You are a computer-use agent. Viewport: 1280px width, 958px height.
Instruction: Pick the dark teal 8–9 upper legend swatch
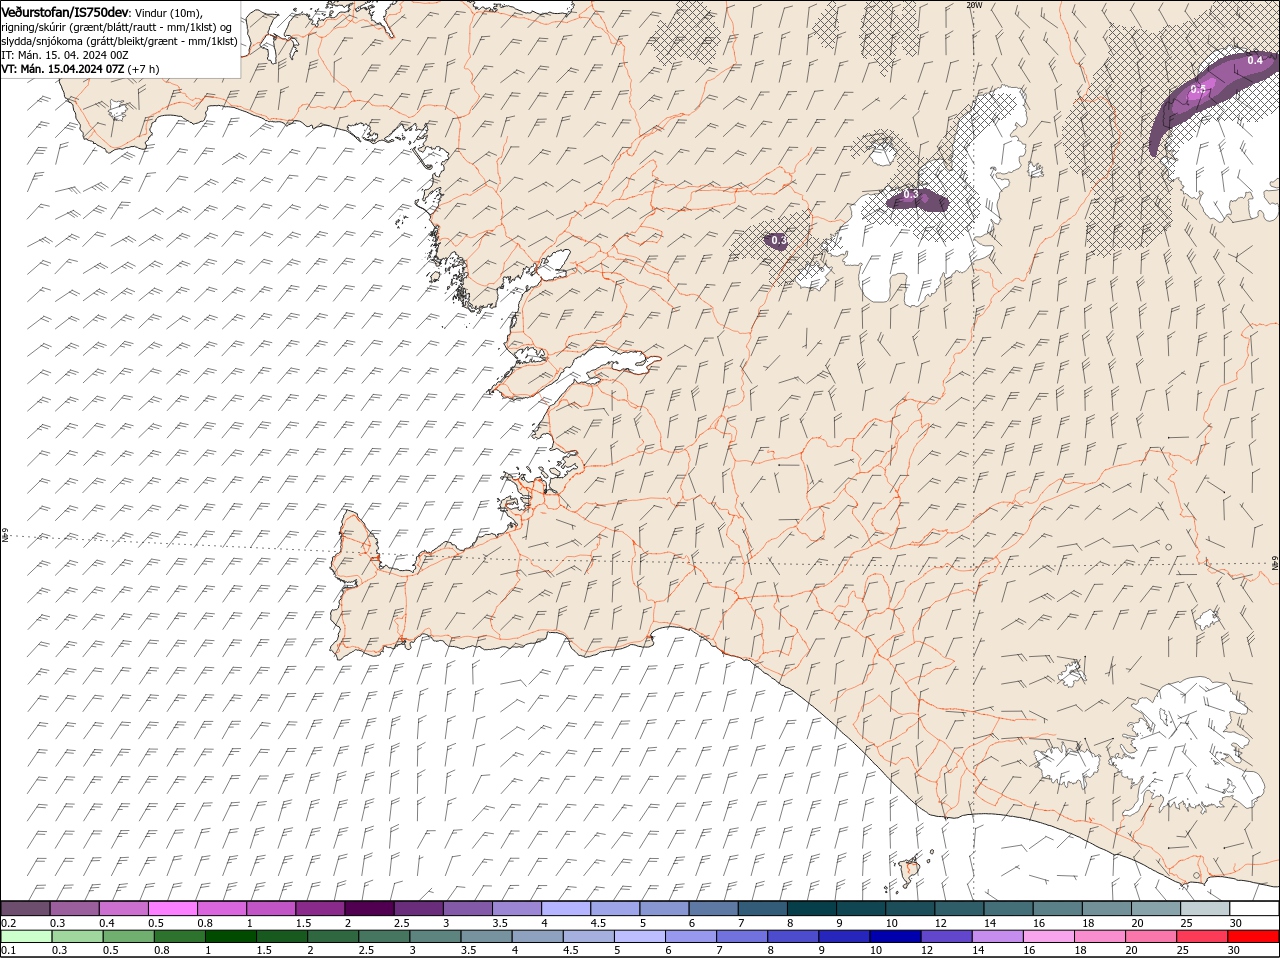point(811,908)
